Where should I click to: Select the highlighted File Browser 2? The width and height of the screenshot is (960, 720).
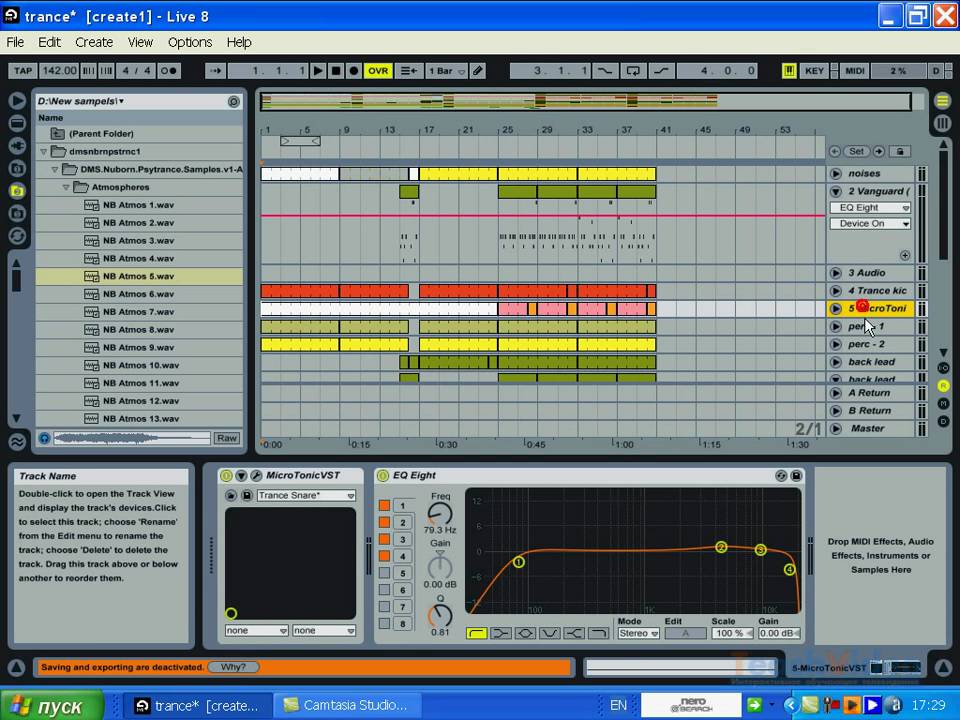pos(17,191)
